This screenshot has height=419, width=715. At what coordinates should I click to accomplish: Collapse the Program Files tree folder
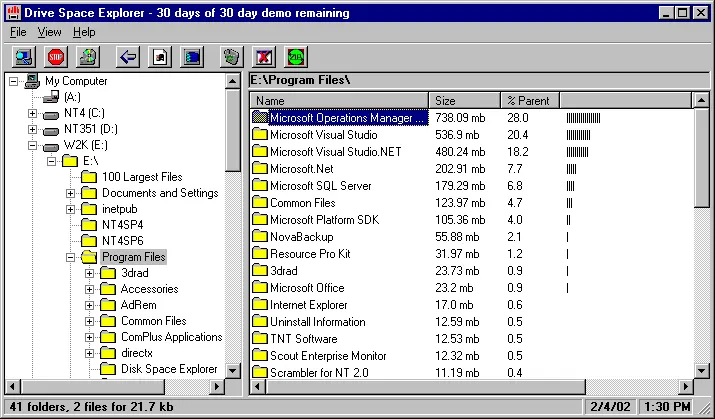(70, 257)
